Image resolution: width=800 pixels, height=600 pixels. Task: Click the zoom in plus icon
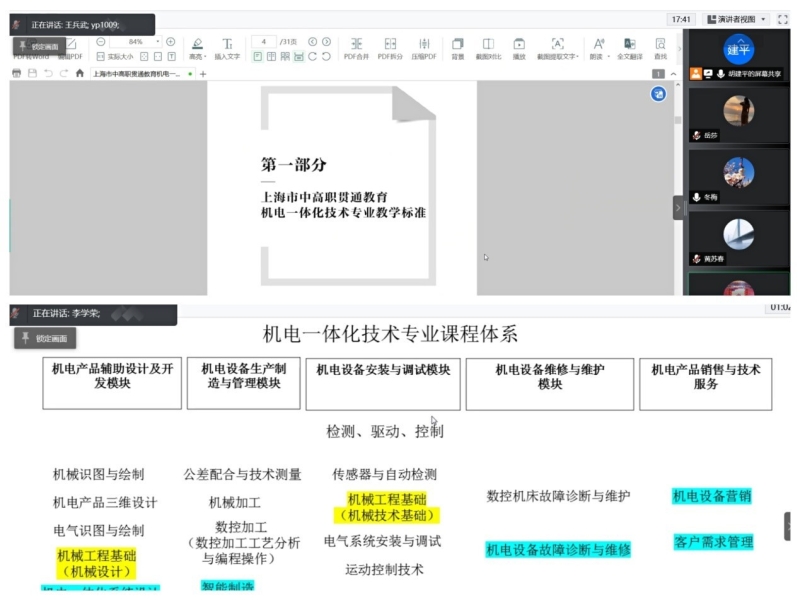click(170, 42)
